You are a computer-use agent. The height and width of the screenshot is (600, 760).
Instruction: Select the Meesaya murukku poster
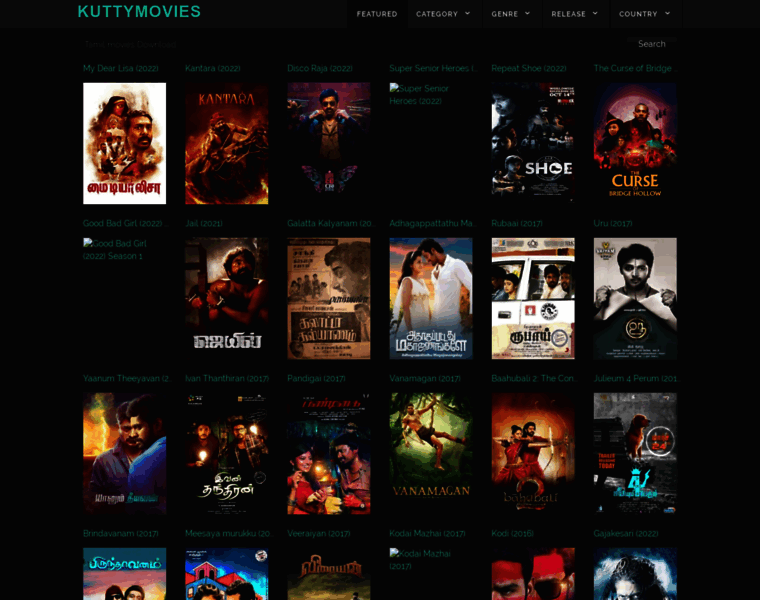click(x=227, y=574)
